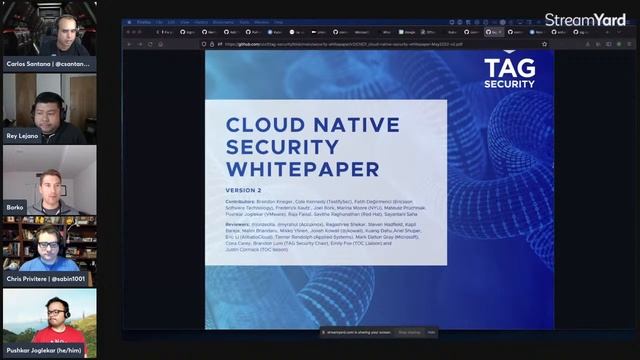Viewport: 640px width, 360px height.
Task: Click the shield tracking-protection icon
Action: click(204, 44)
